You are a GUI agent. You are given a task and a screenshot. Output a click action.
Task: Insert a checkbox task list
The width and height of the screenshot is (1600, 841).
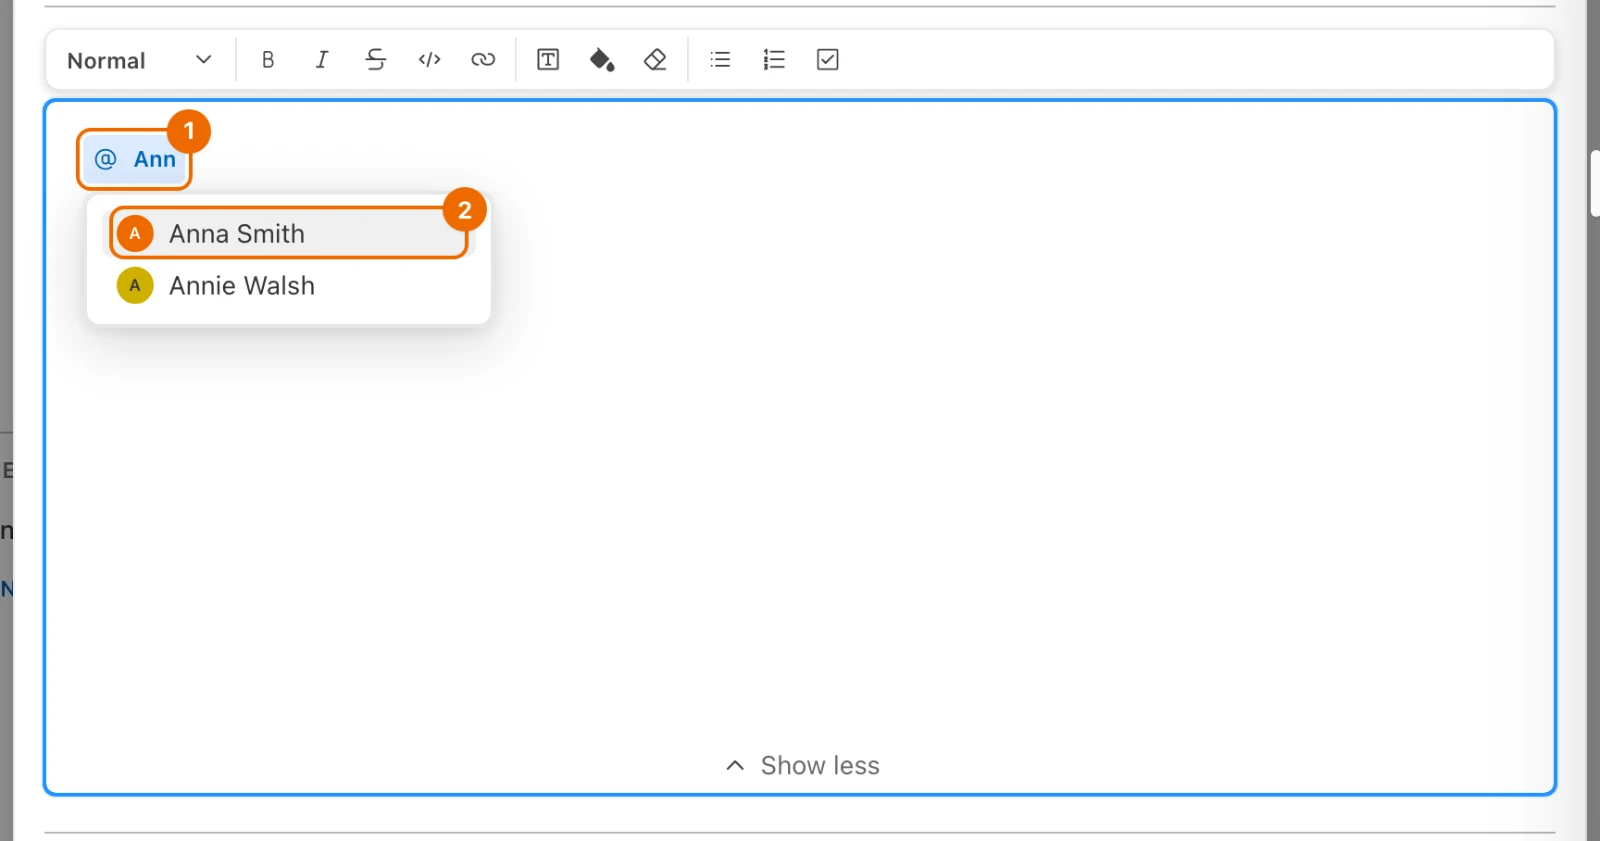click(828, 60)
